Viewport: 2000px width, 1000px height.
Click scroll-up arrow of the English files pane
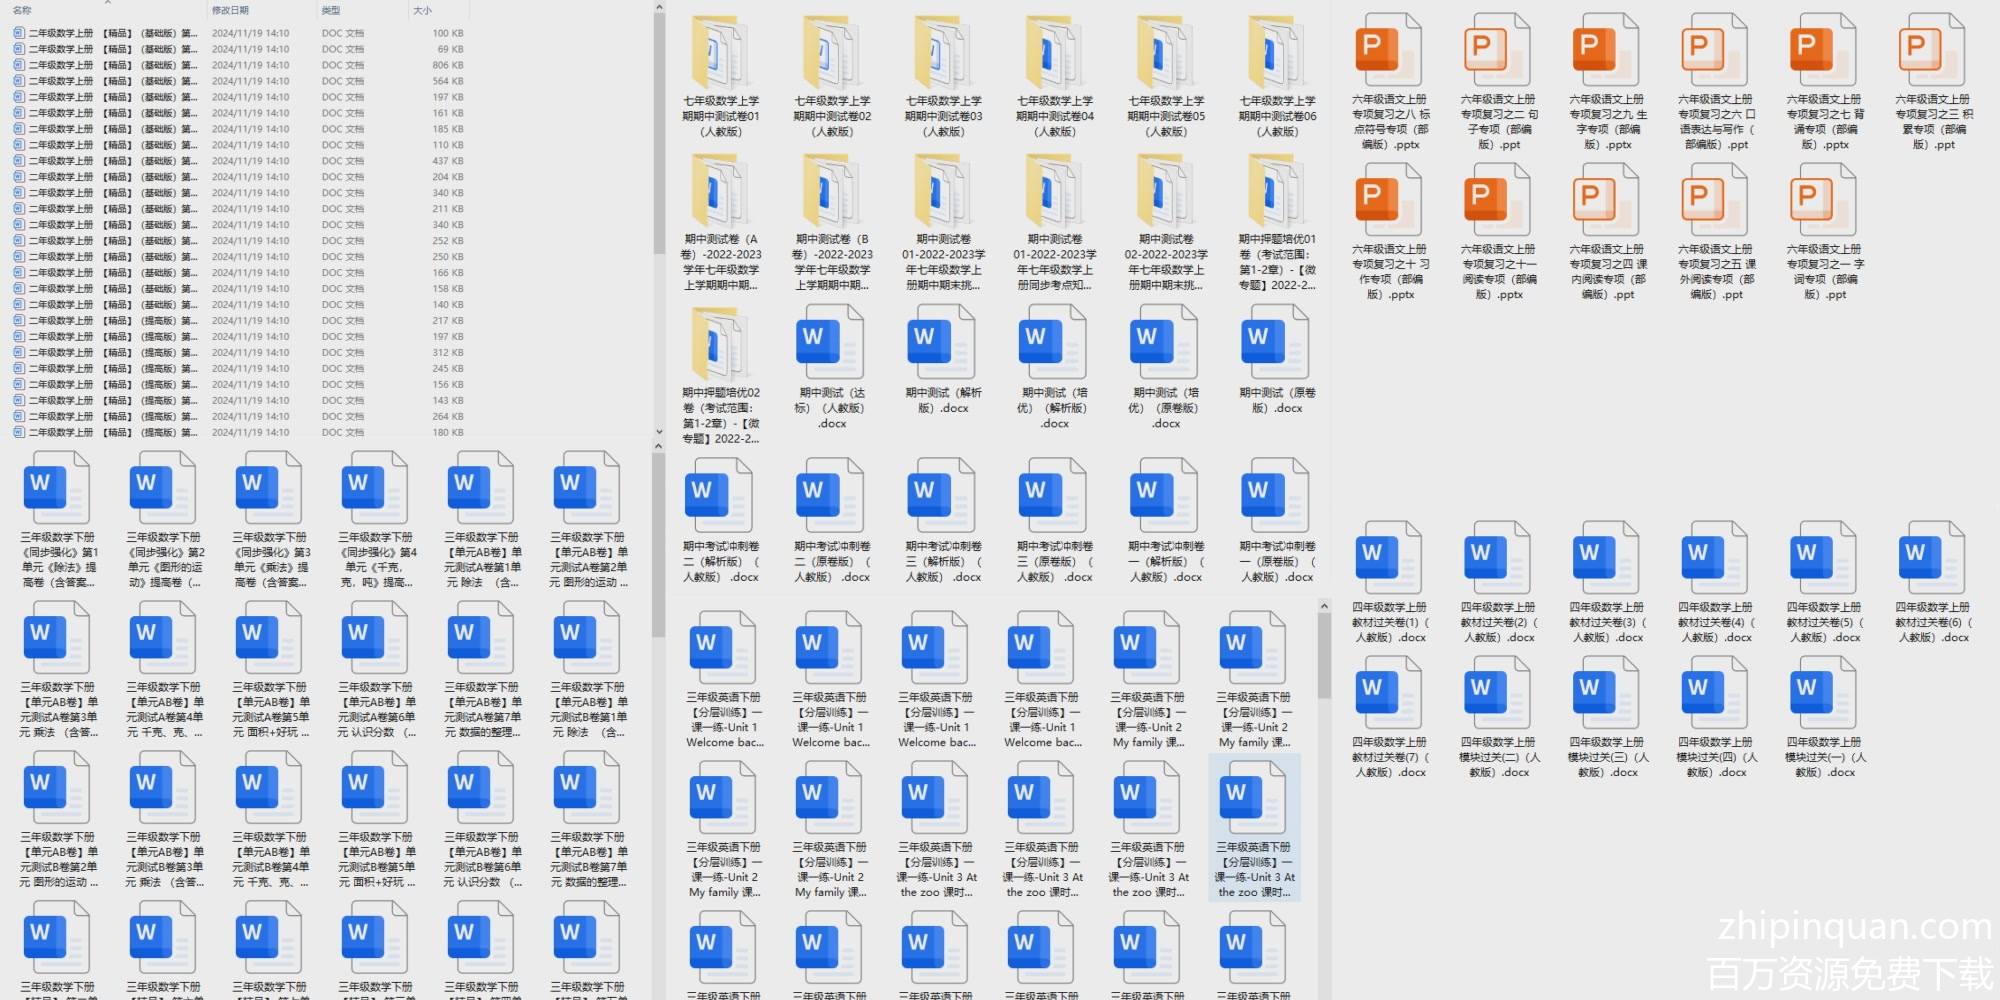[x=1324, y=606]
